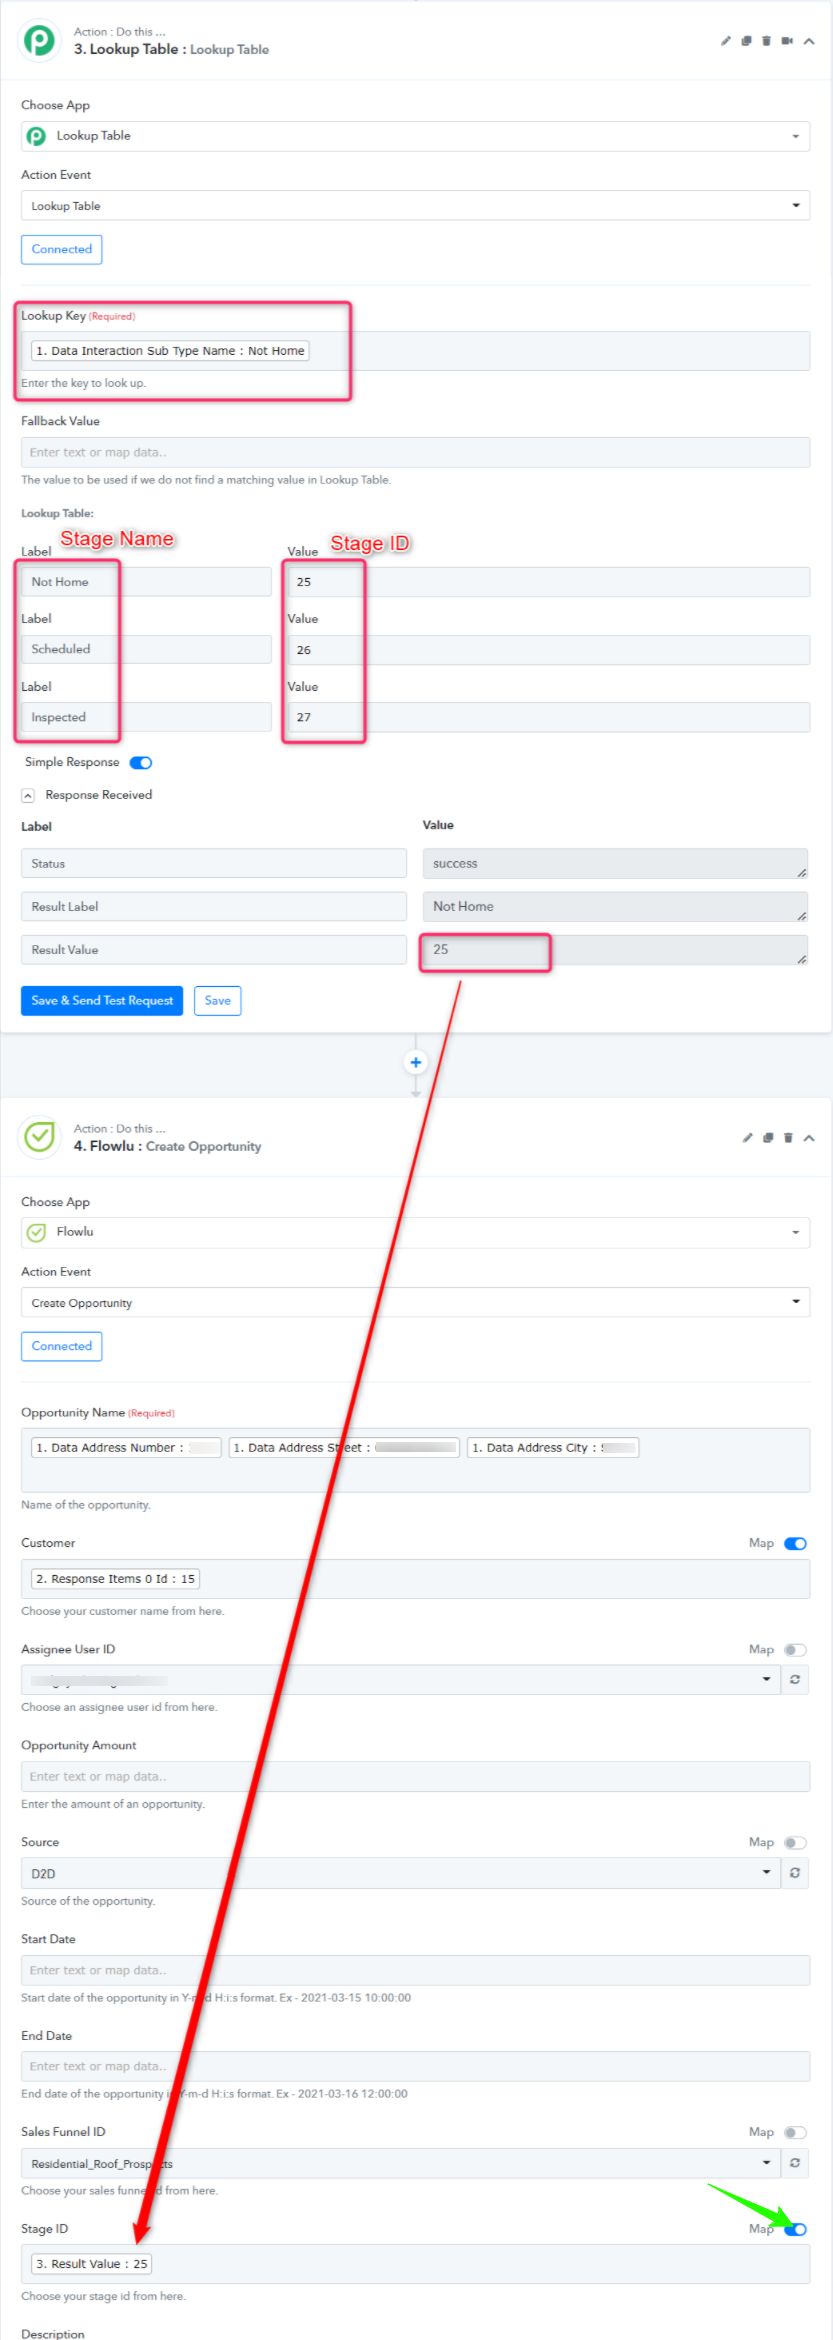Click Save & Send Test Request button

coord(102,1001)
